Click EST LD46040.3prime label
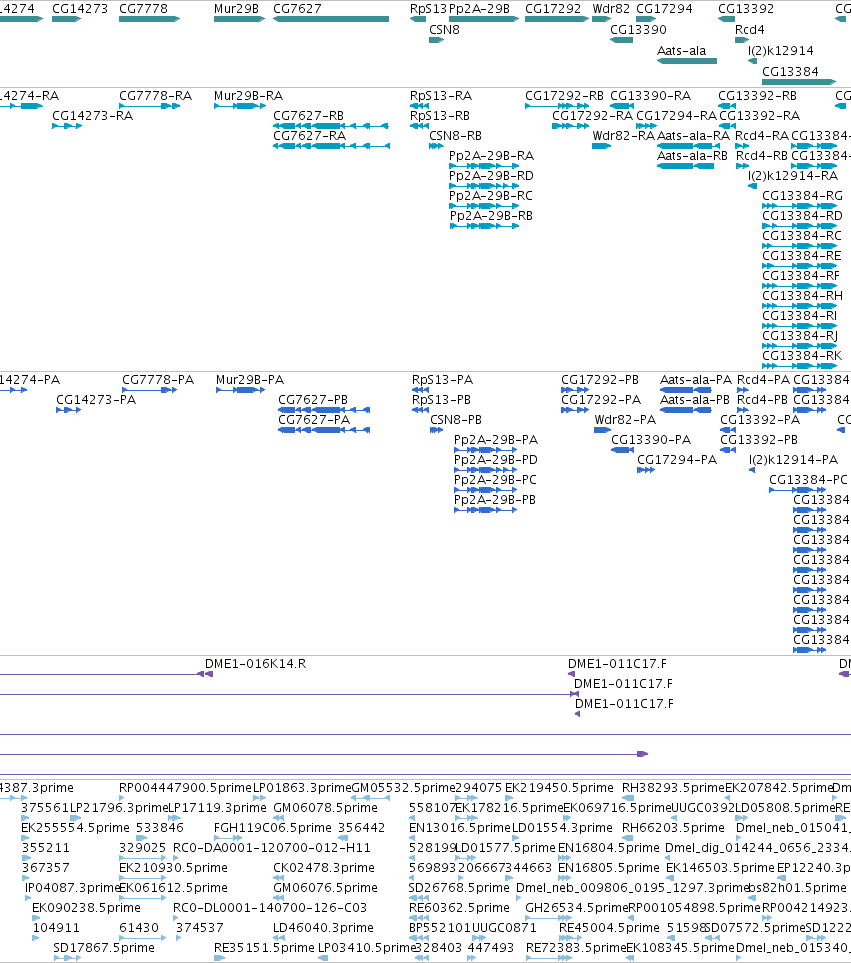 [323, 928]
